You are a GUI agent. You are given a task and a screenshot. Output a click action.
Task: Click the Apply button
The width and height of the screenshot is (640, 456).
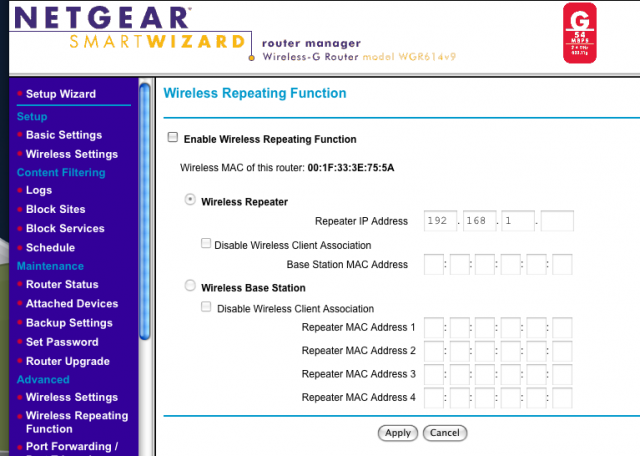pyautogui.click(x=398, y=433)
